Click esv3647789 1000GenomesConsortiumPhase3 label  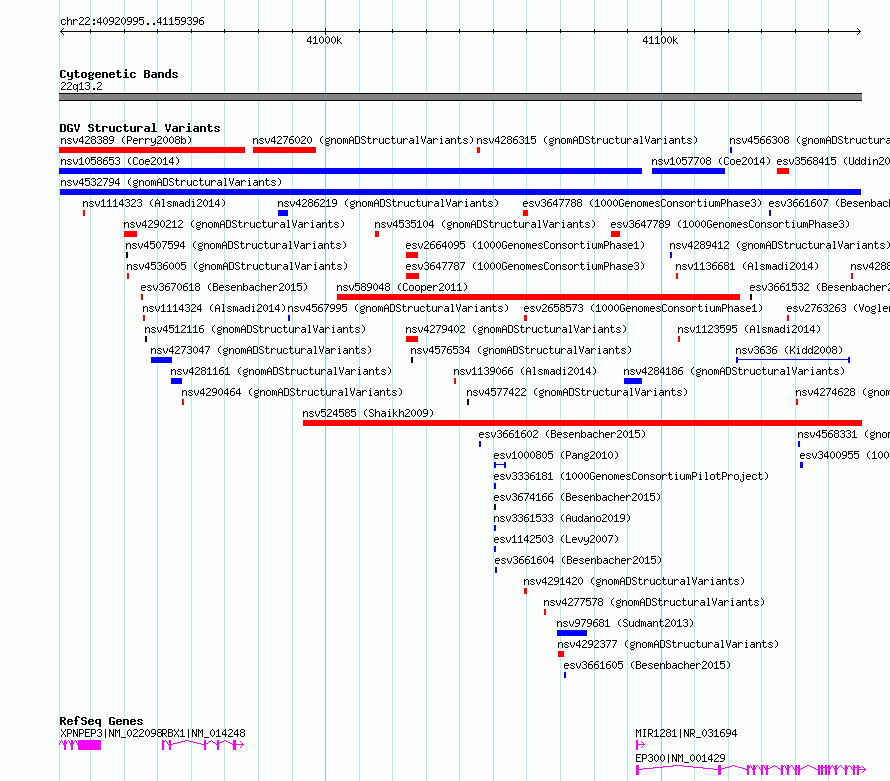tap(730, 224)
